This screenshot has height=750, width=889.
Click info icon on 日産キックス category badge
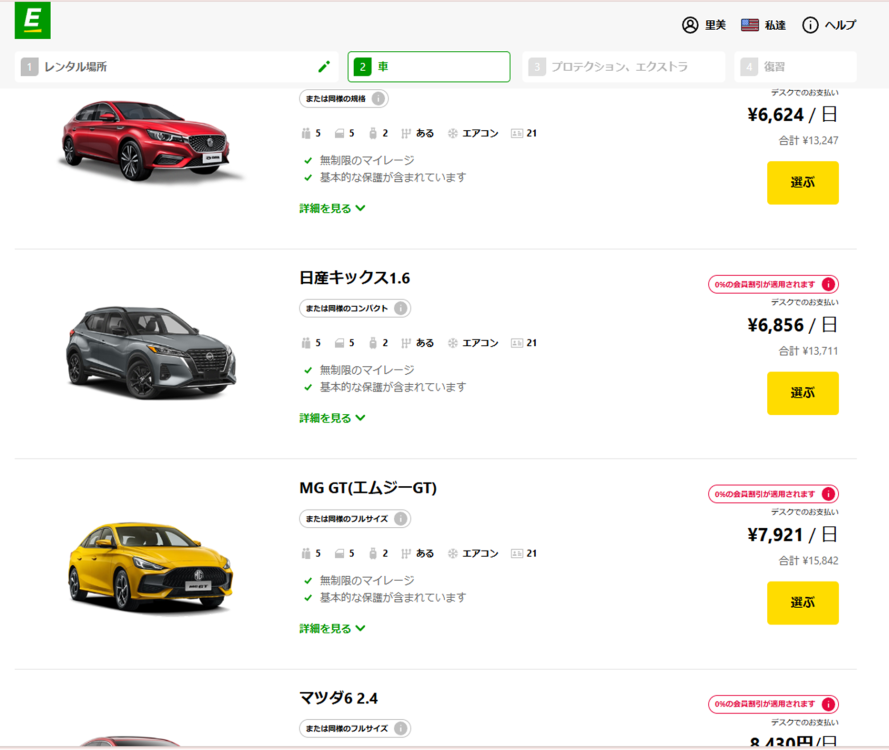400,308
